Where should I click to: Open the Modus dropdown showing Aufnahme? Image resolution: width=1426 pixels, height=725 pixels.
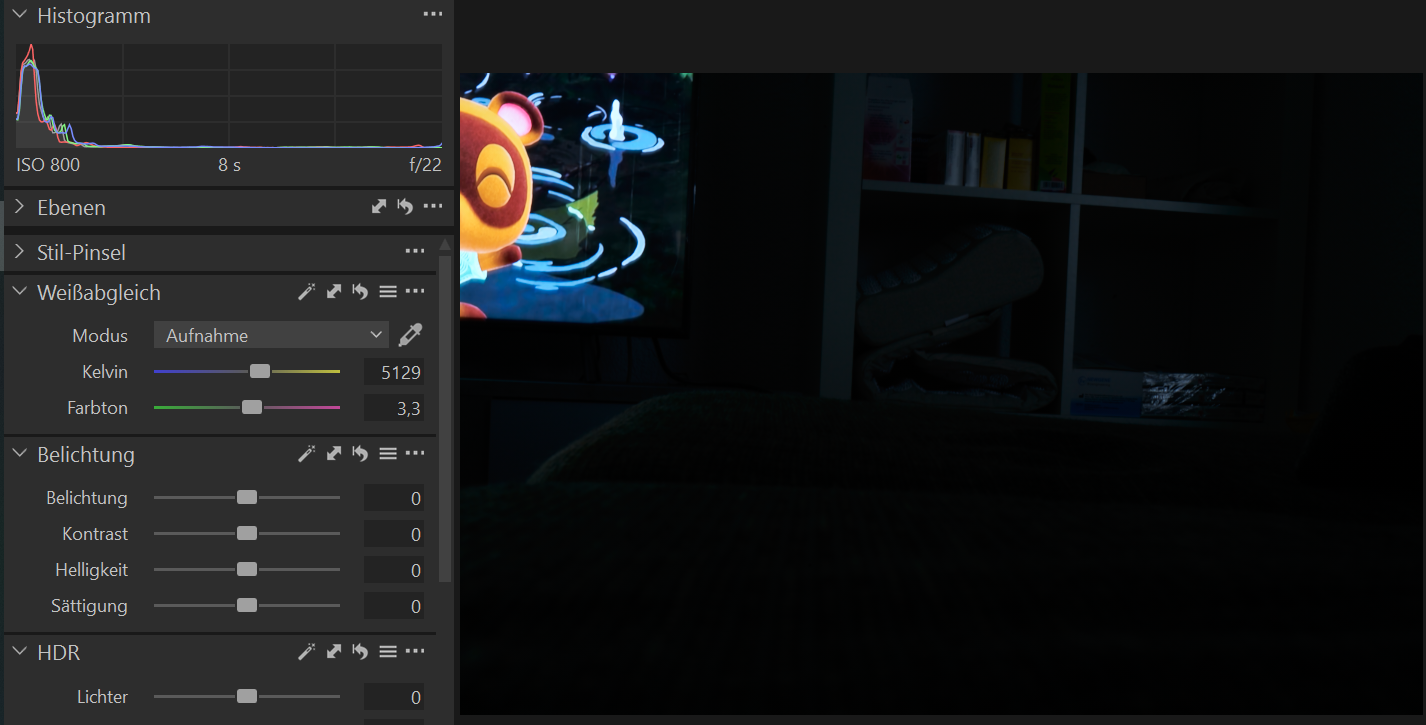coord(271,335)
